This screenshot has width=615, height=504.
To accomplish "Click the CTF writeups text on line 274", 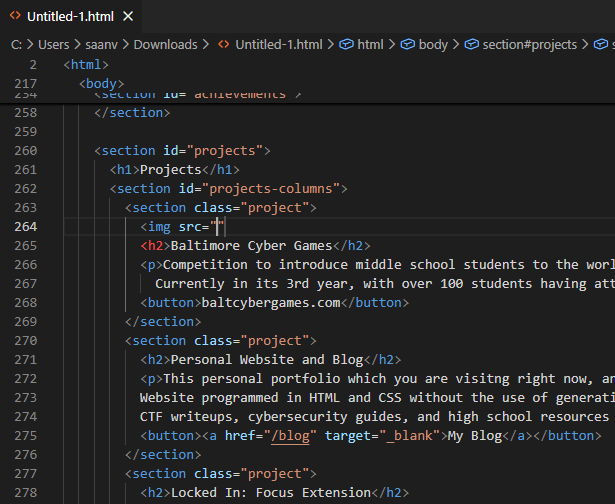I will (x=190, y=417).
